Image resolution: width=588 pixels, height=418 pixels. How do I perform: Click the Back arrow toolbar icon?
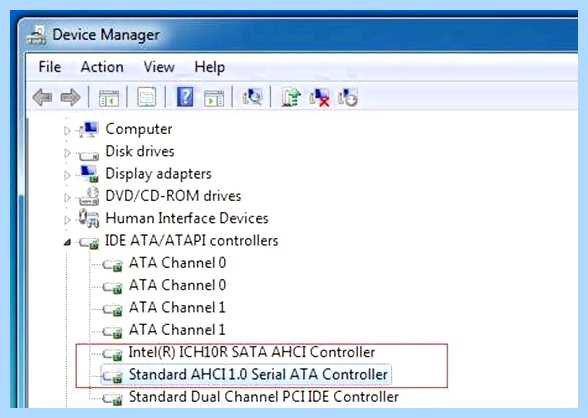point(42,97)
